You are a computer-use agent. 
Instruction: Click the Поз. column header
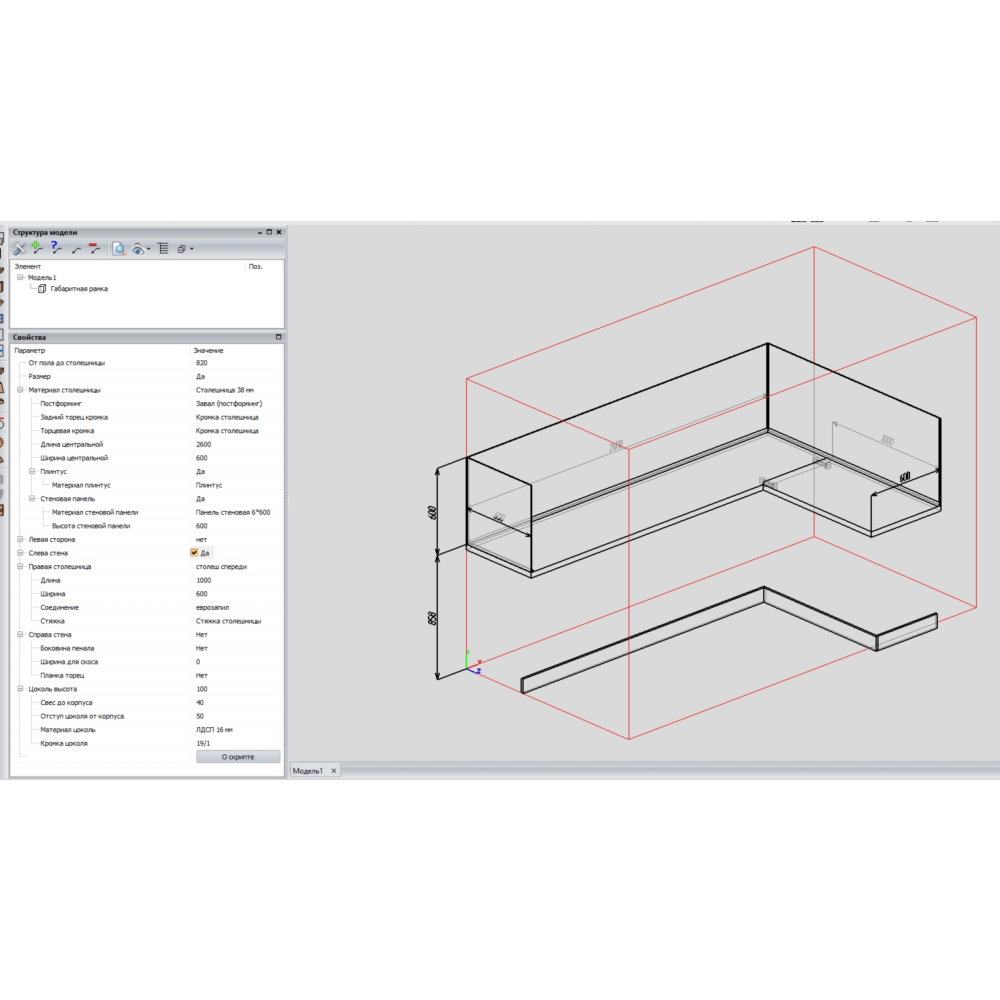[x=255, y=266]
